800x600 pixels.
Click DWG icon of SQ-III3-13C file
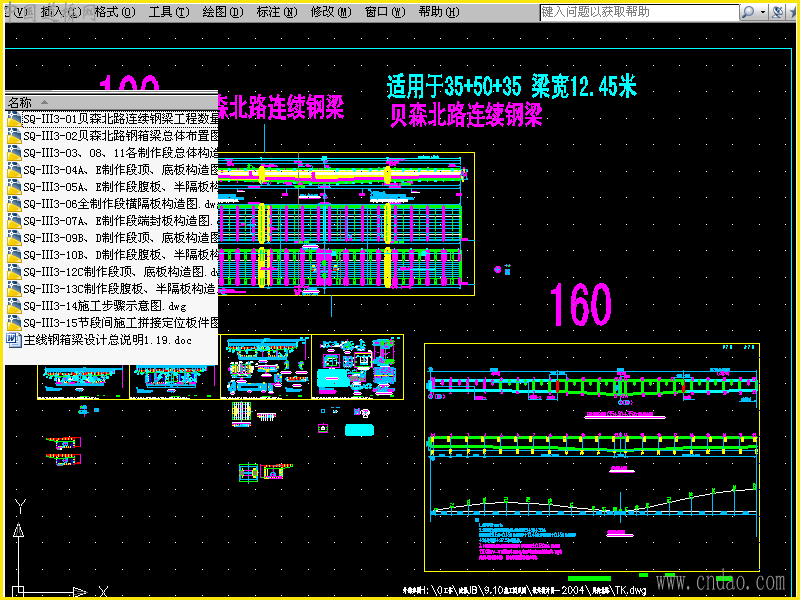[x=14, y=289]
